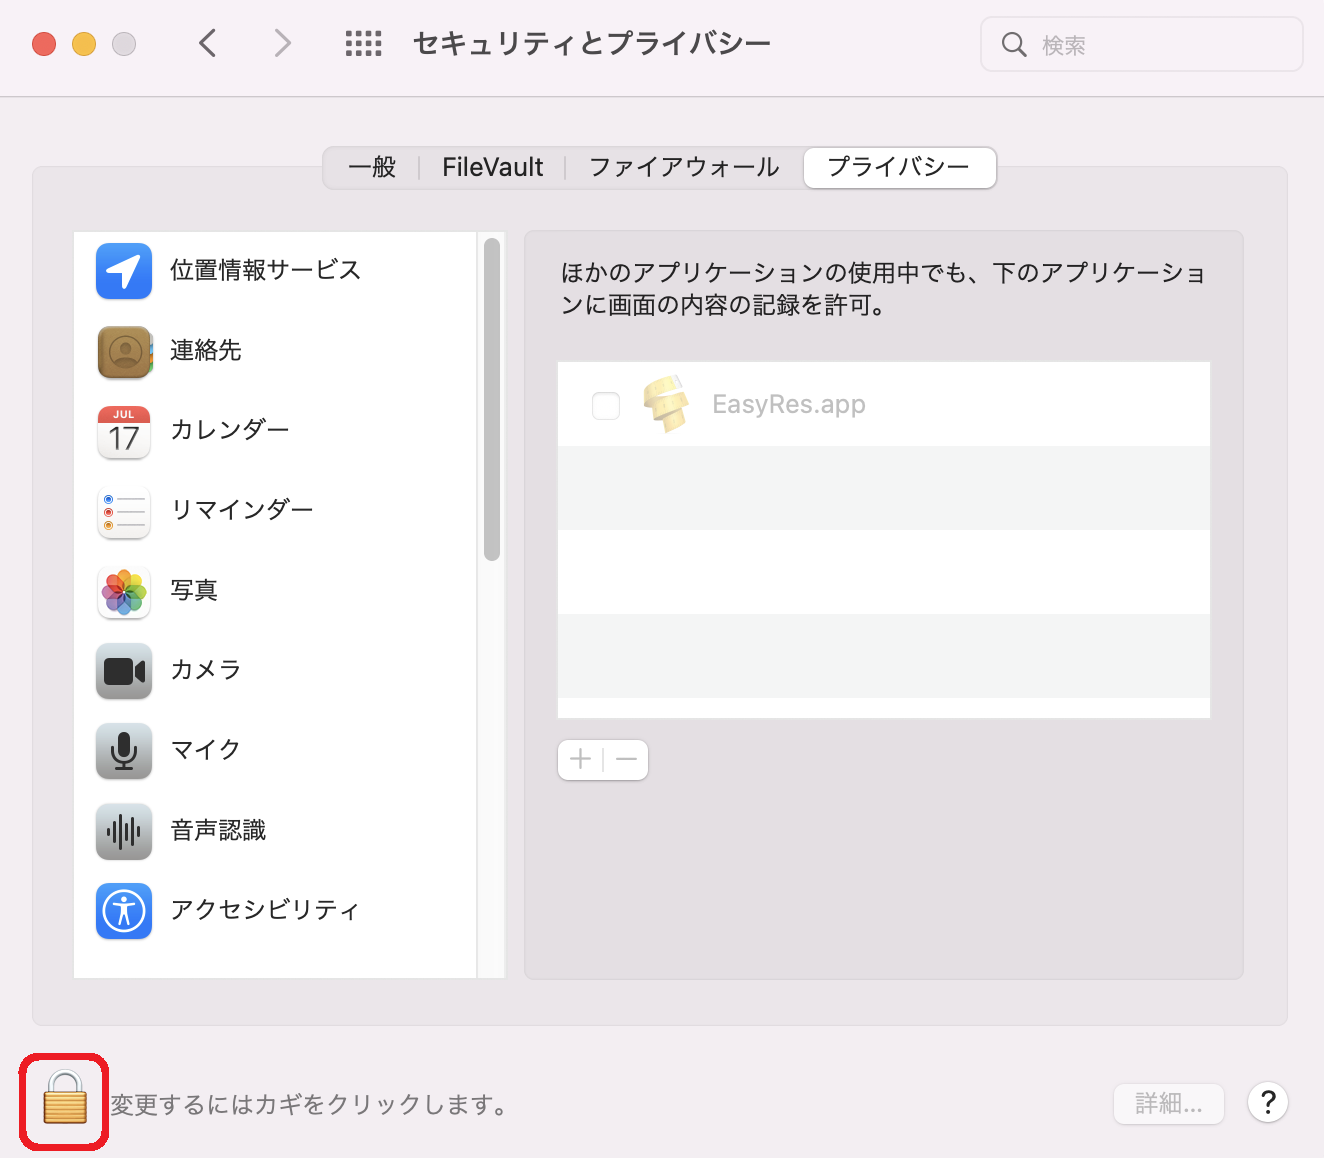Select the Location Services (位置情報サービス) icon
The height and width of the screenshot is (1158, 1324).
tap(124, 271)
